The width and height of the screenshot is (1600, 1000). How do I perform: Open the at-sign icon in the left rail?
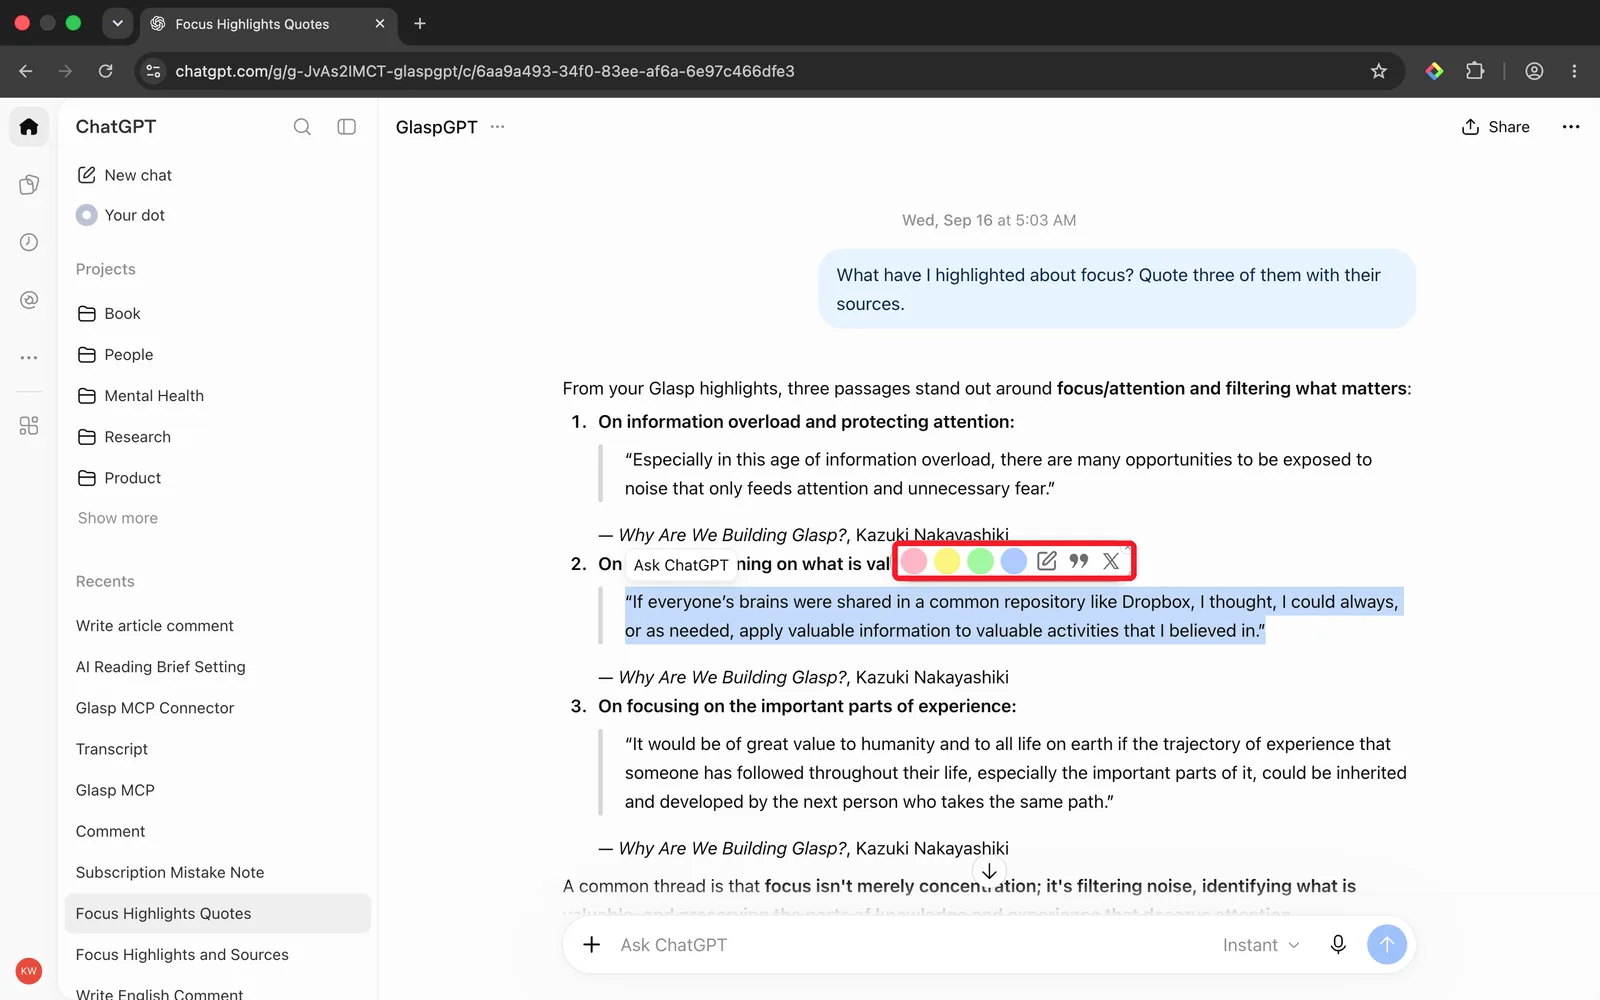tap(29, 300)
